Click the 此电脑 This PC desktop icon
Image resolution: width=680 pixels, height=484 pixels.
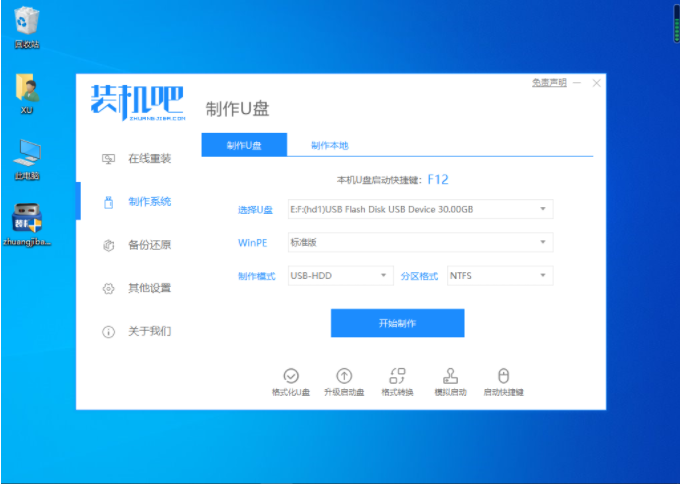click(x=26, y=156)
